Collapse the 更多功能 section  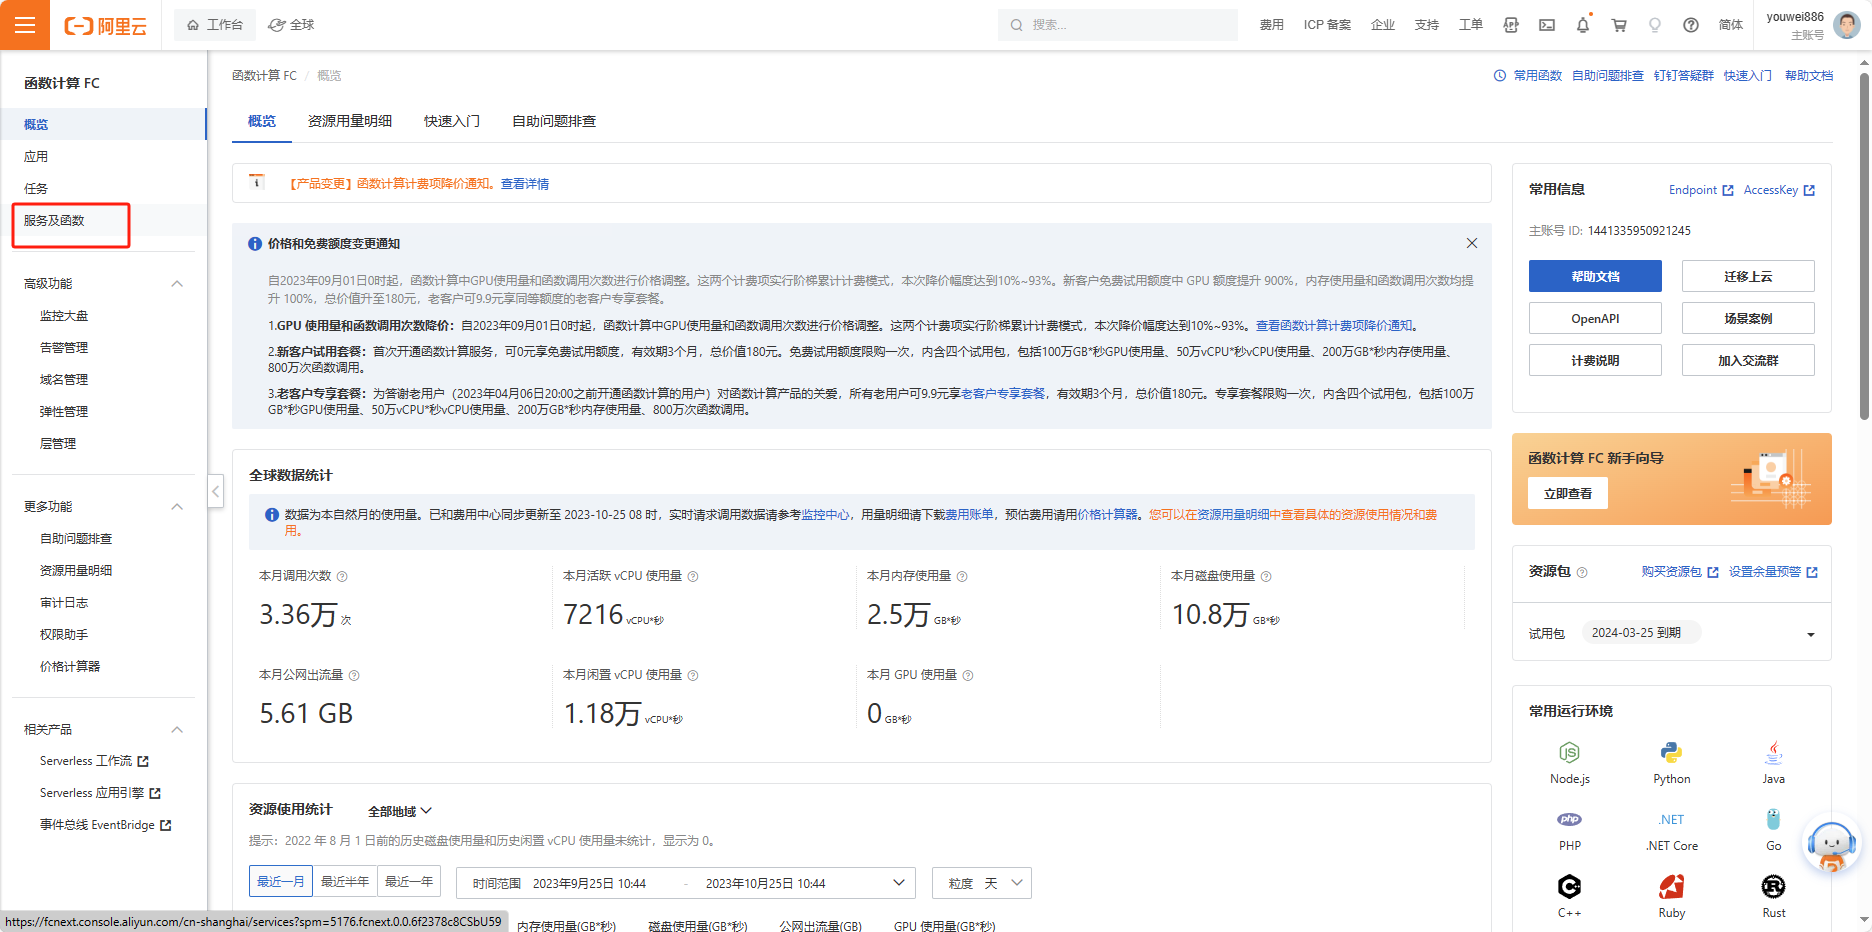coord(177,507)
